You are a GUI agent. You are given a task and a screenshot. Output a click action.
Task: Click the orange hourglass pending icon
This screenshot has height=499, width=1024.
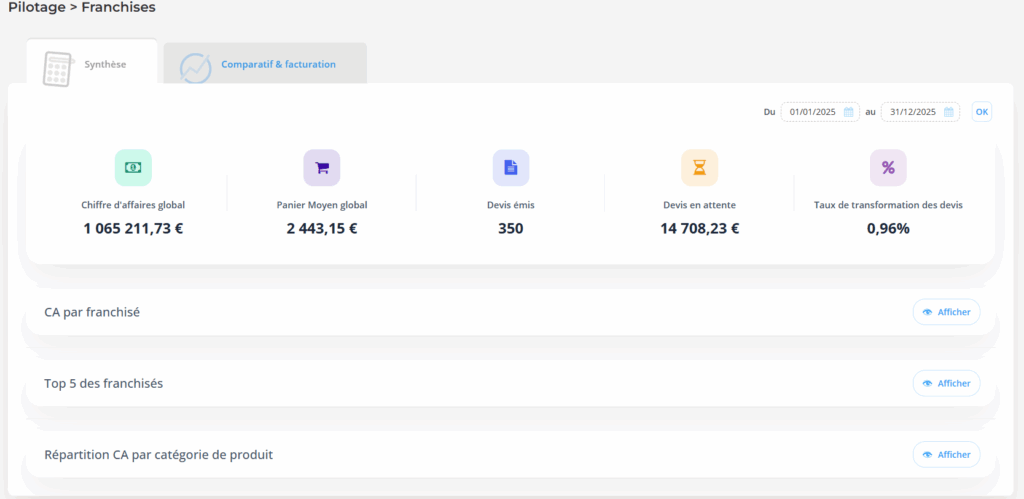pyautogui.click(x=699, y=167)
